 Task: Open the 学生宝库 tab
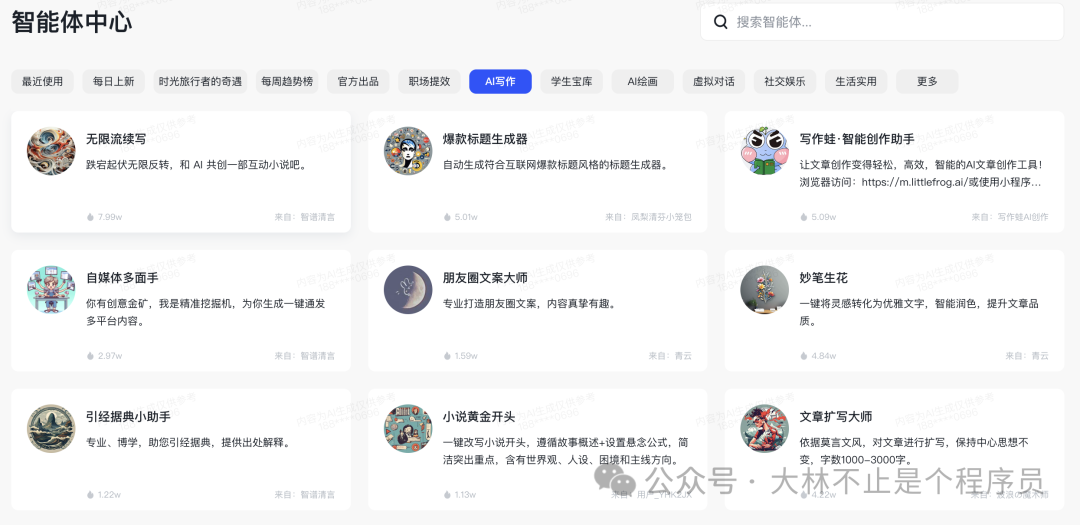point(572,81)
